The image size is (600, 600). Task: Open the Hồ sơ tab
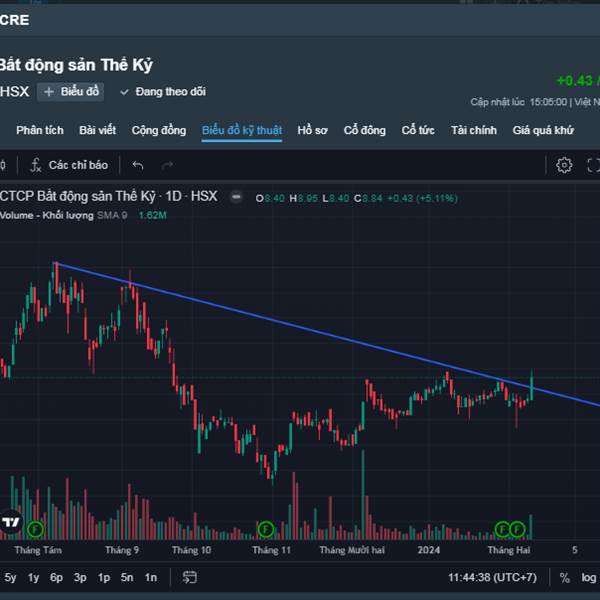point(312,130)
